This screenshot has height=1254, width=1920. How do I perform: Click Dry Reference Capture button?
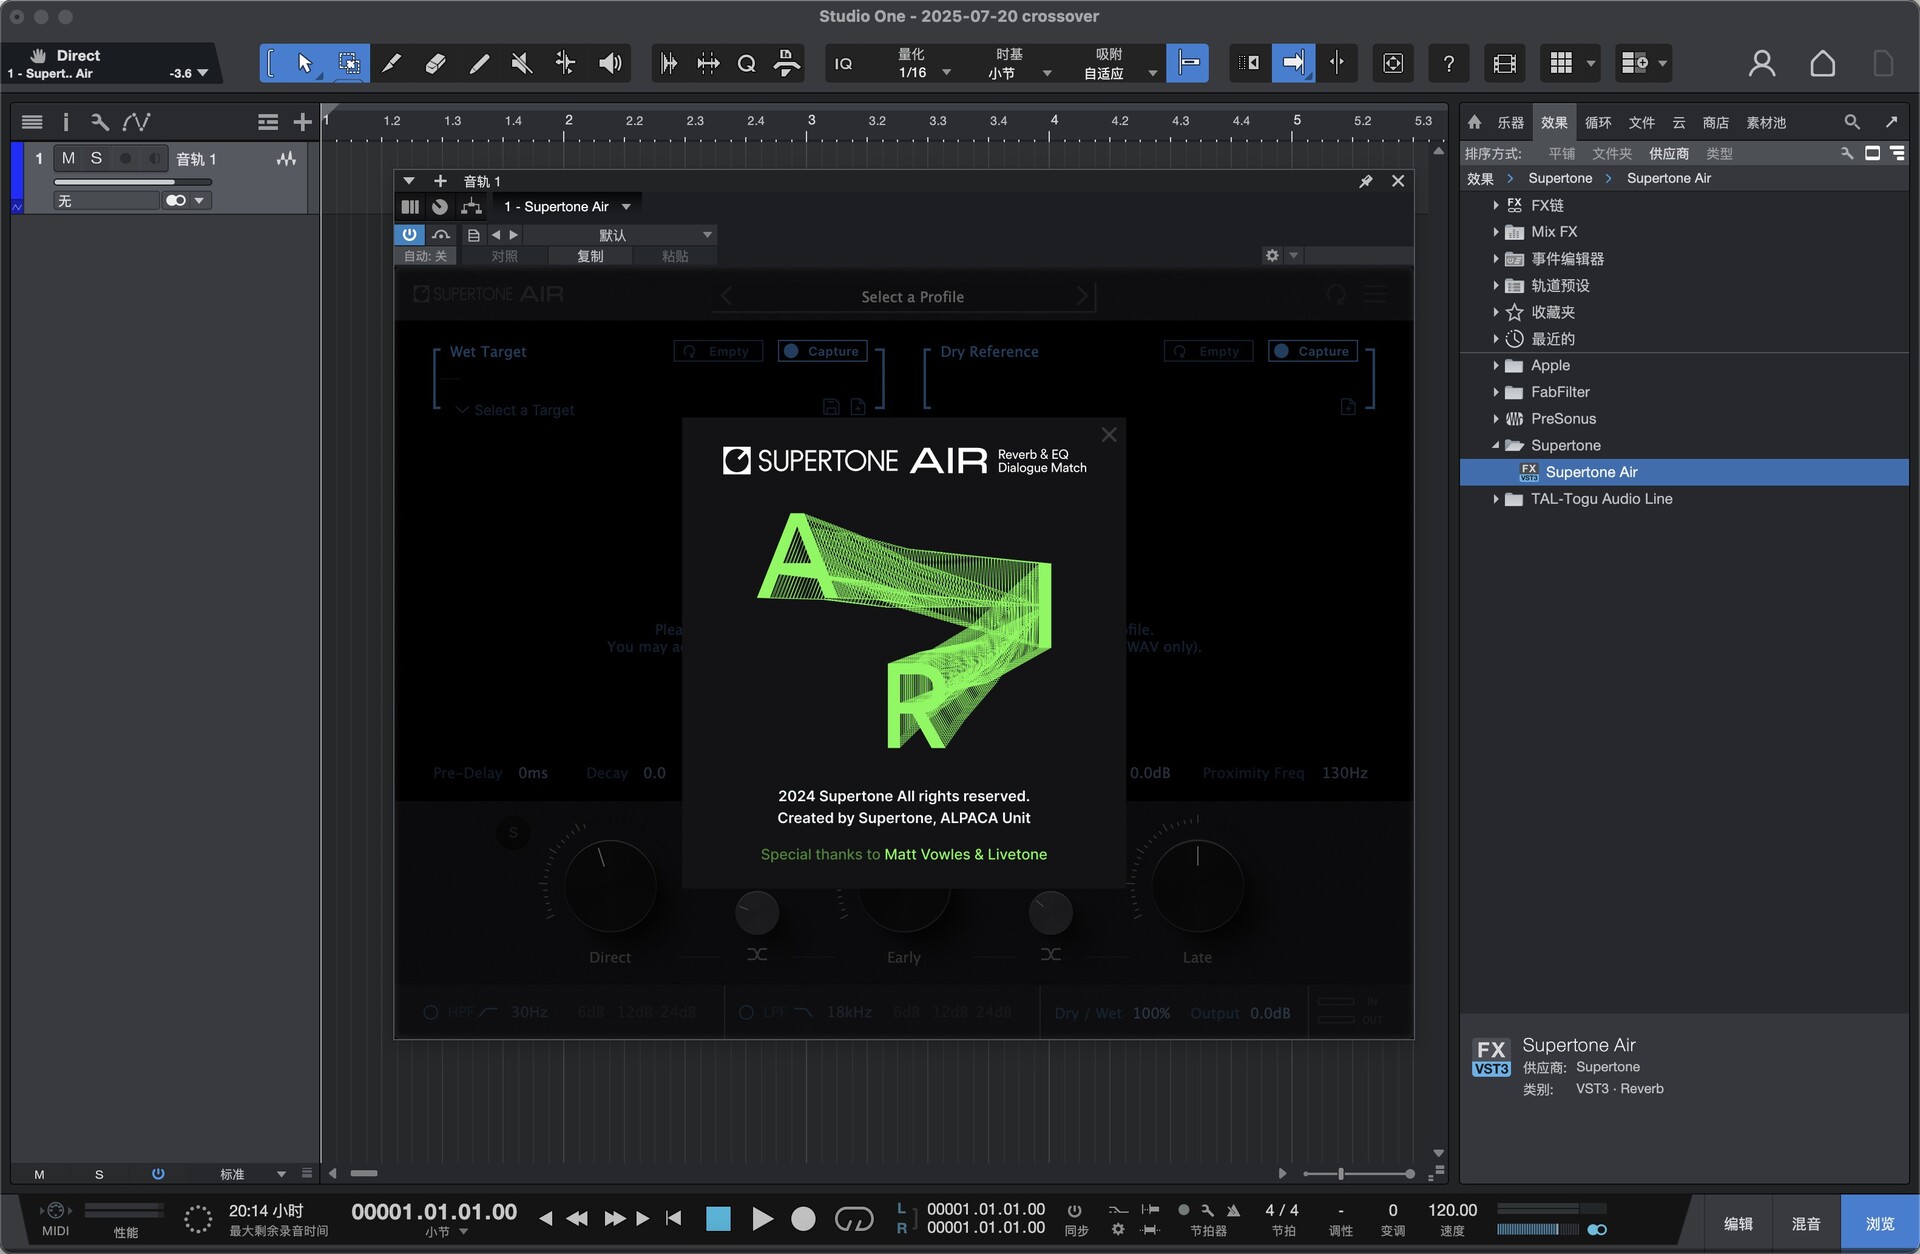point(1312,351)
